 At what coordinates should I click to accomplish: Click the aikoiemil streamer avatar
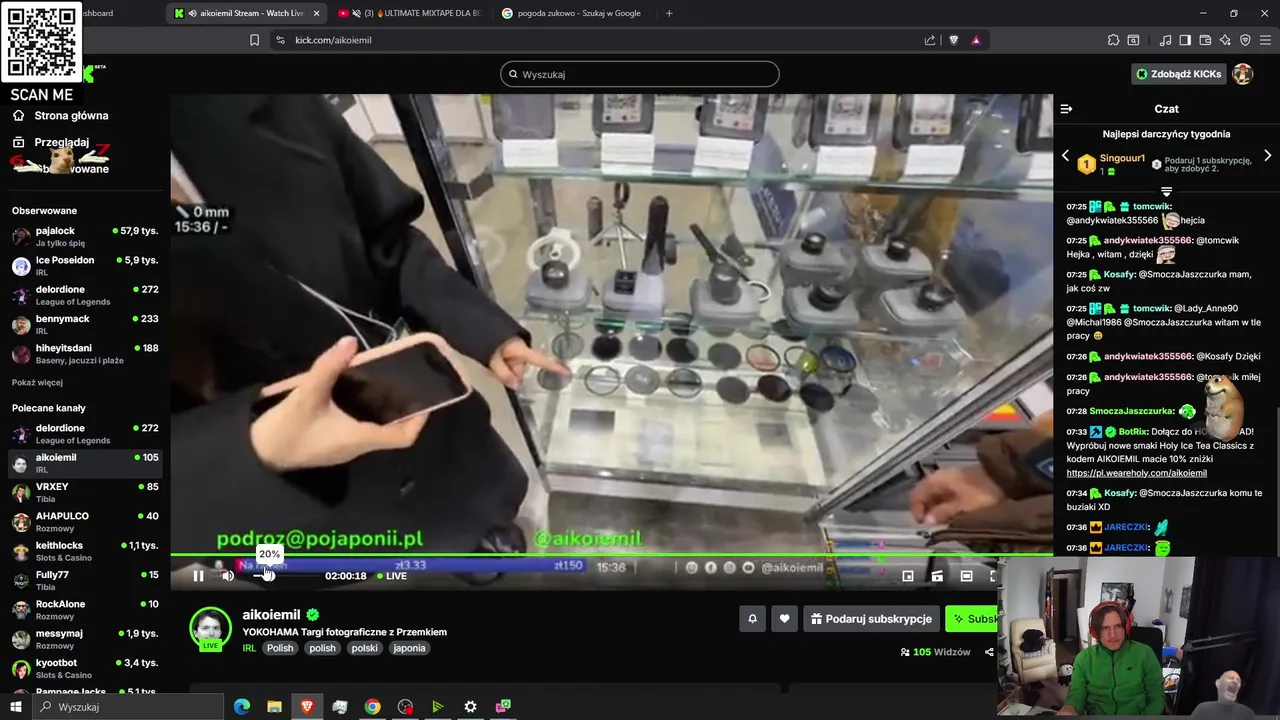tap(210, 628)
